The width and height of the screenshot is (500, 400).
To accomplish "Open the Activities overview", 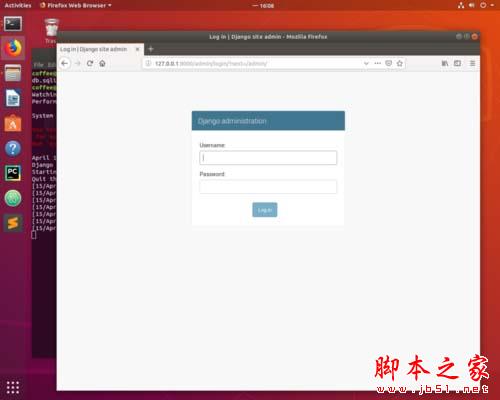I will pos(18,5).
